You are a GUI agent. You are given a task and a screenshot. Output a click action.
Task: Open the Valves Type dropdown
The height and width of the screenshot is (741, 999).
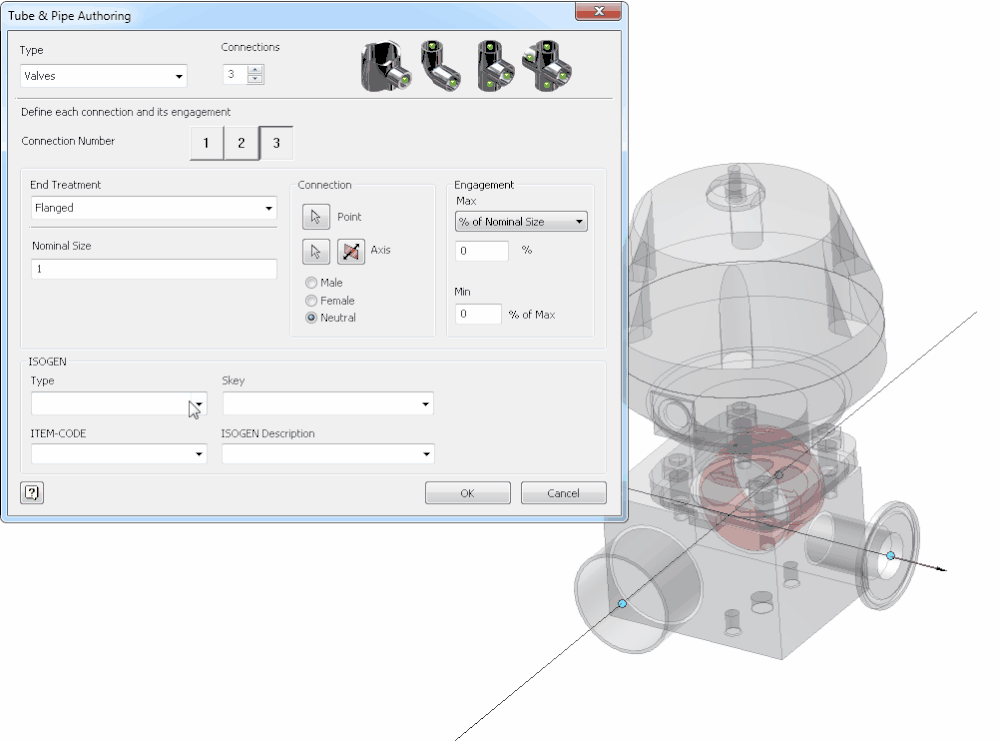(103, 76)
